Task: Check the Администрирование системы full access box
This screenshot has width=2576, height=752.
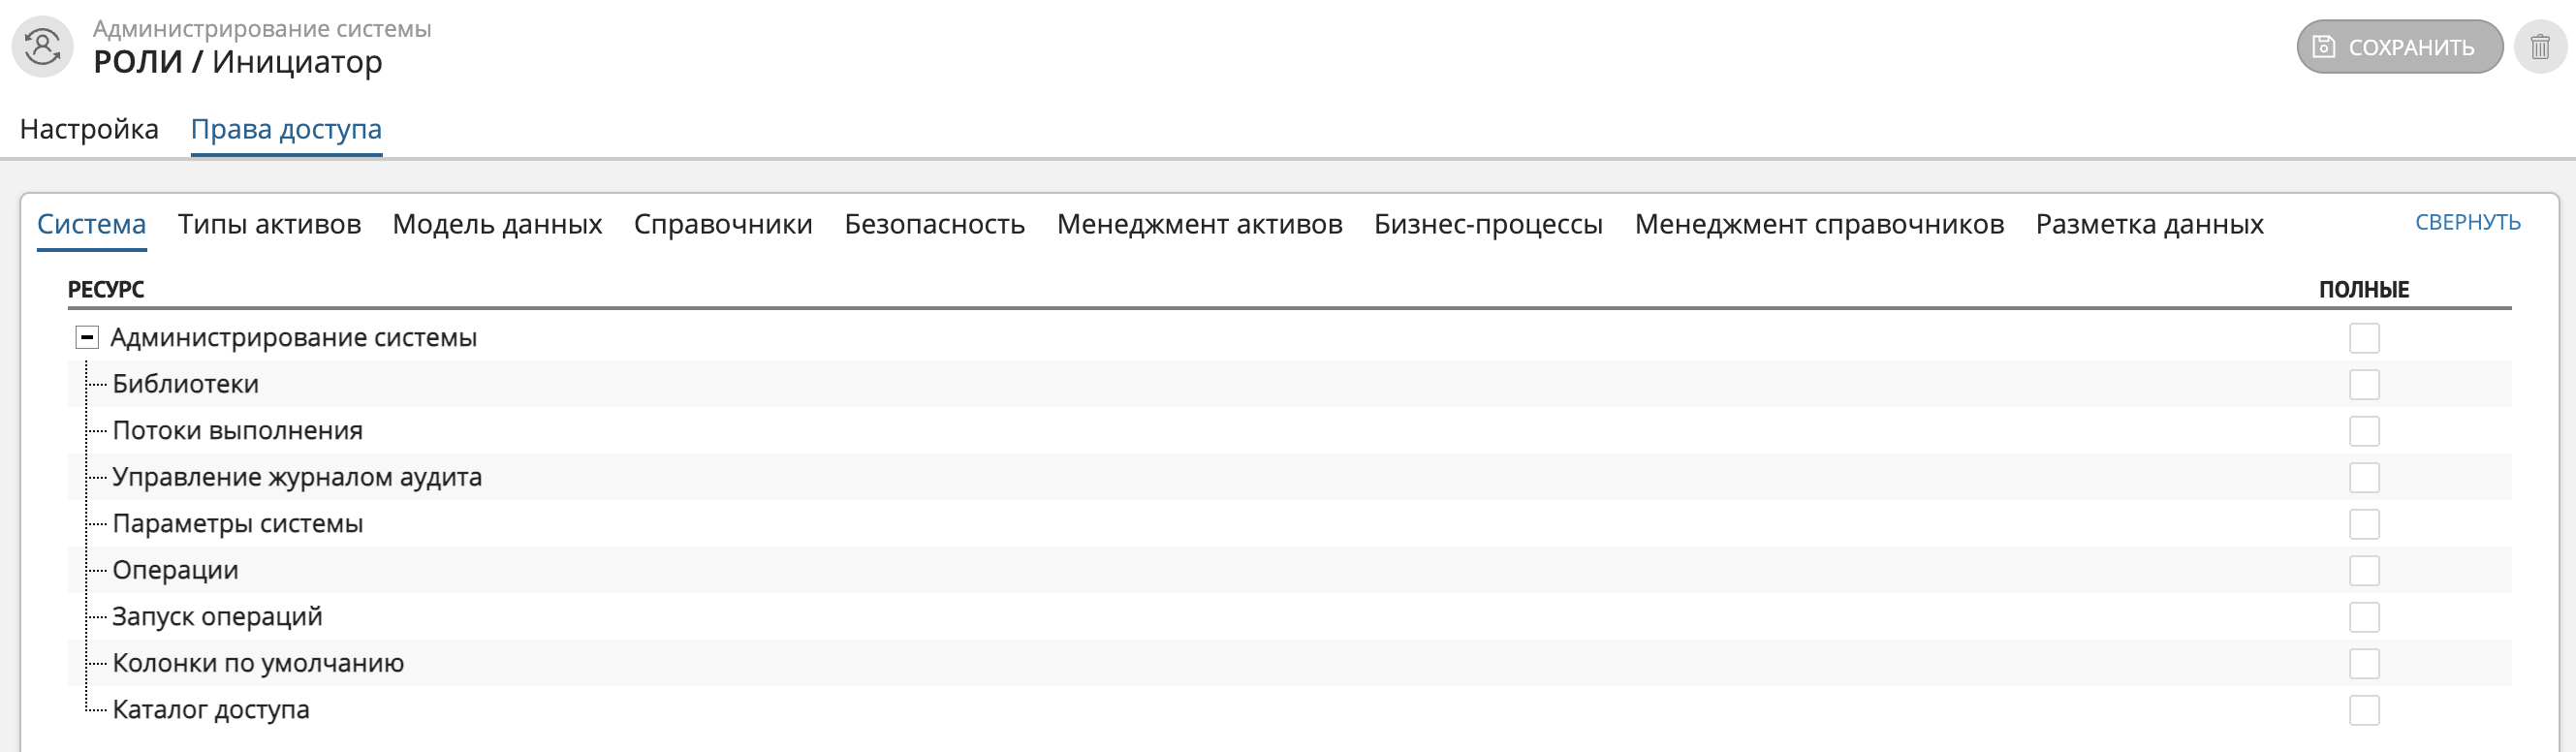Action: coord(2363,338)
